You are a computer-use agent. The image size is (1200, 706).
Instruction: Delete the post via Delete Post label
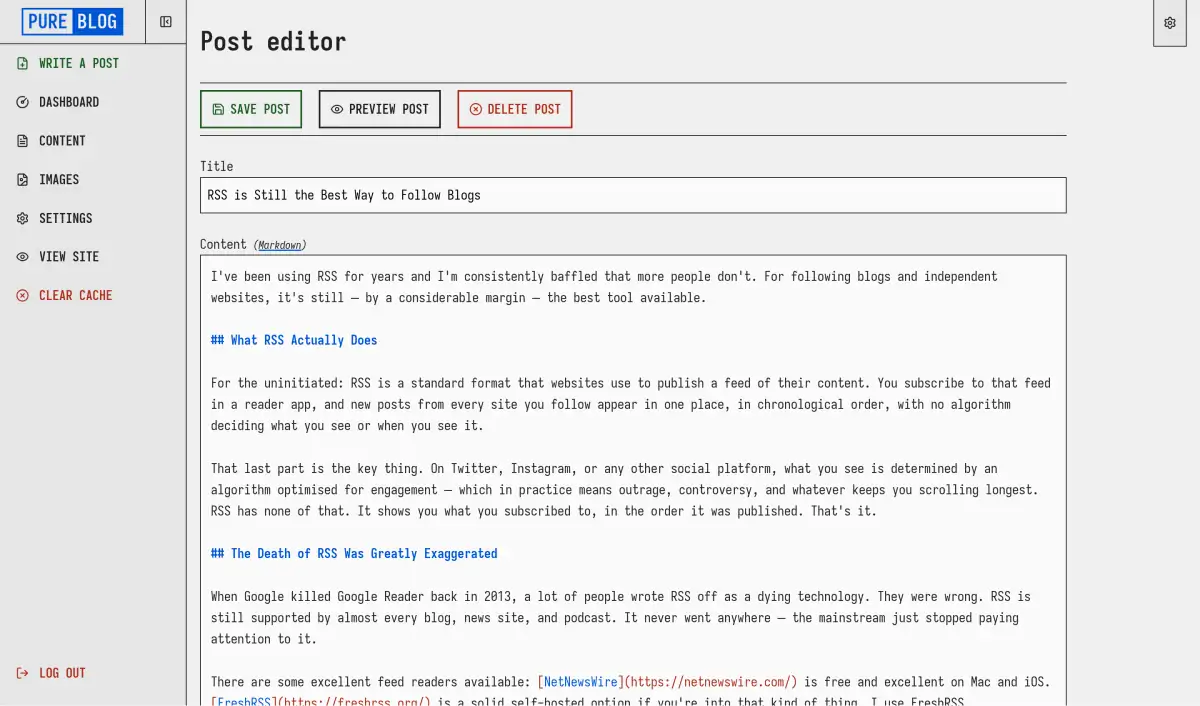[x=524, y=109]
